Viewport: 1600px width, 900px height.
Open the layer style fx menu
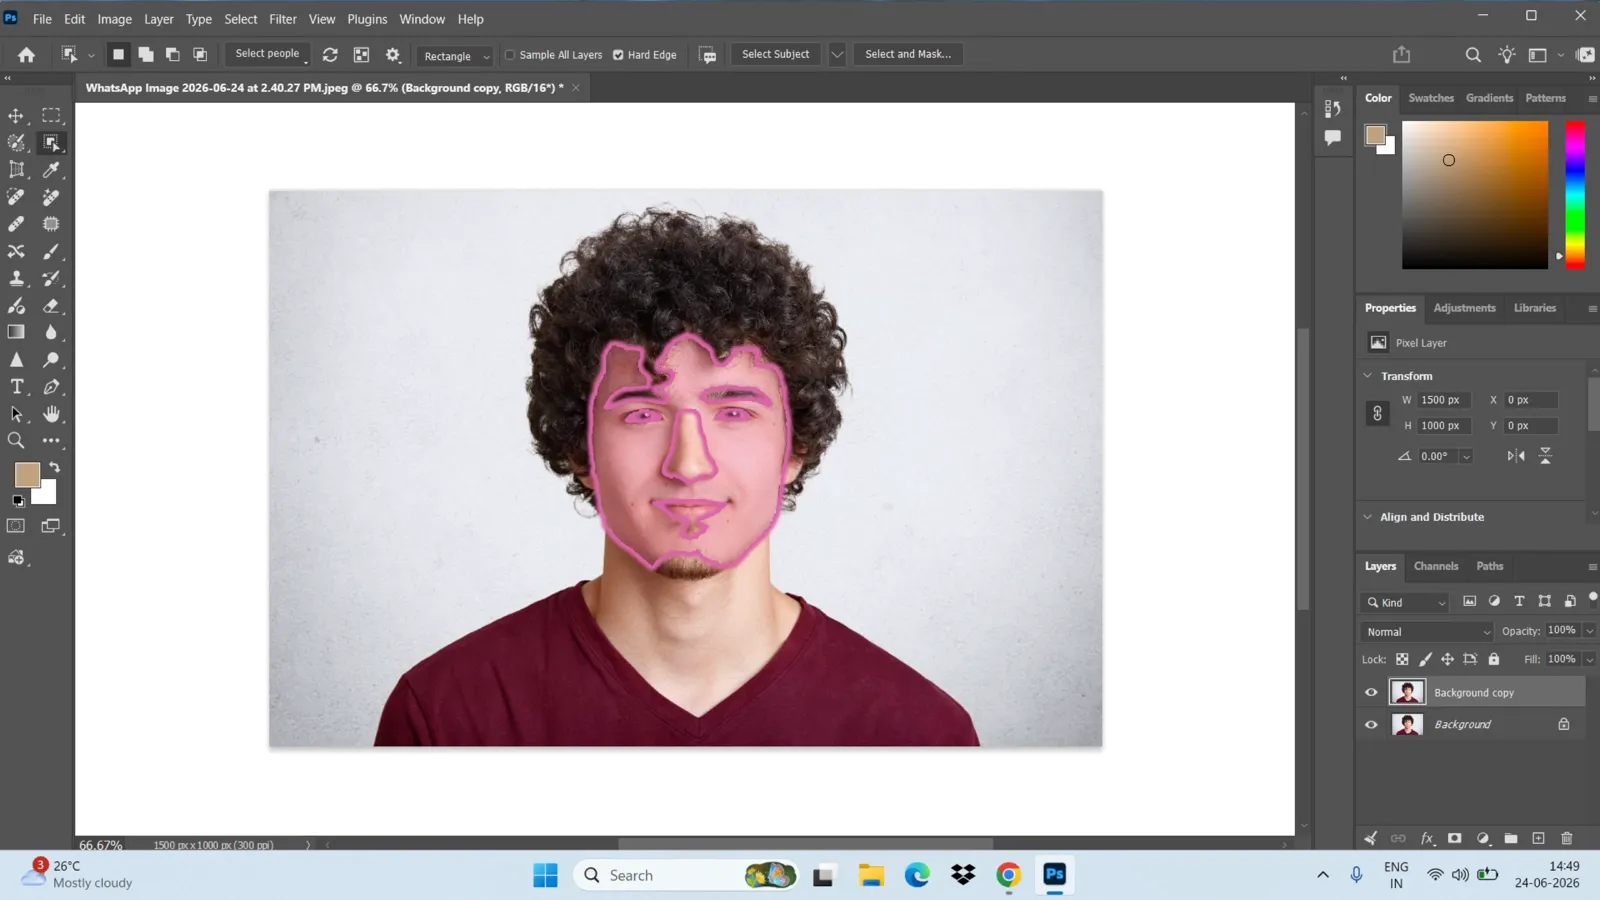[1427, 838]
